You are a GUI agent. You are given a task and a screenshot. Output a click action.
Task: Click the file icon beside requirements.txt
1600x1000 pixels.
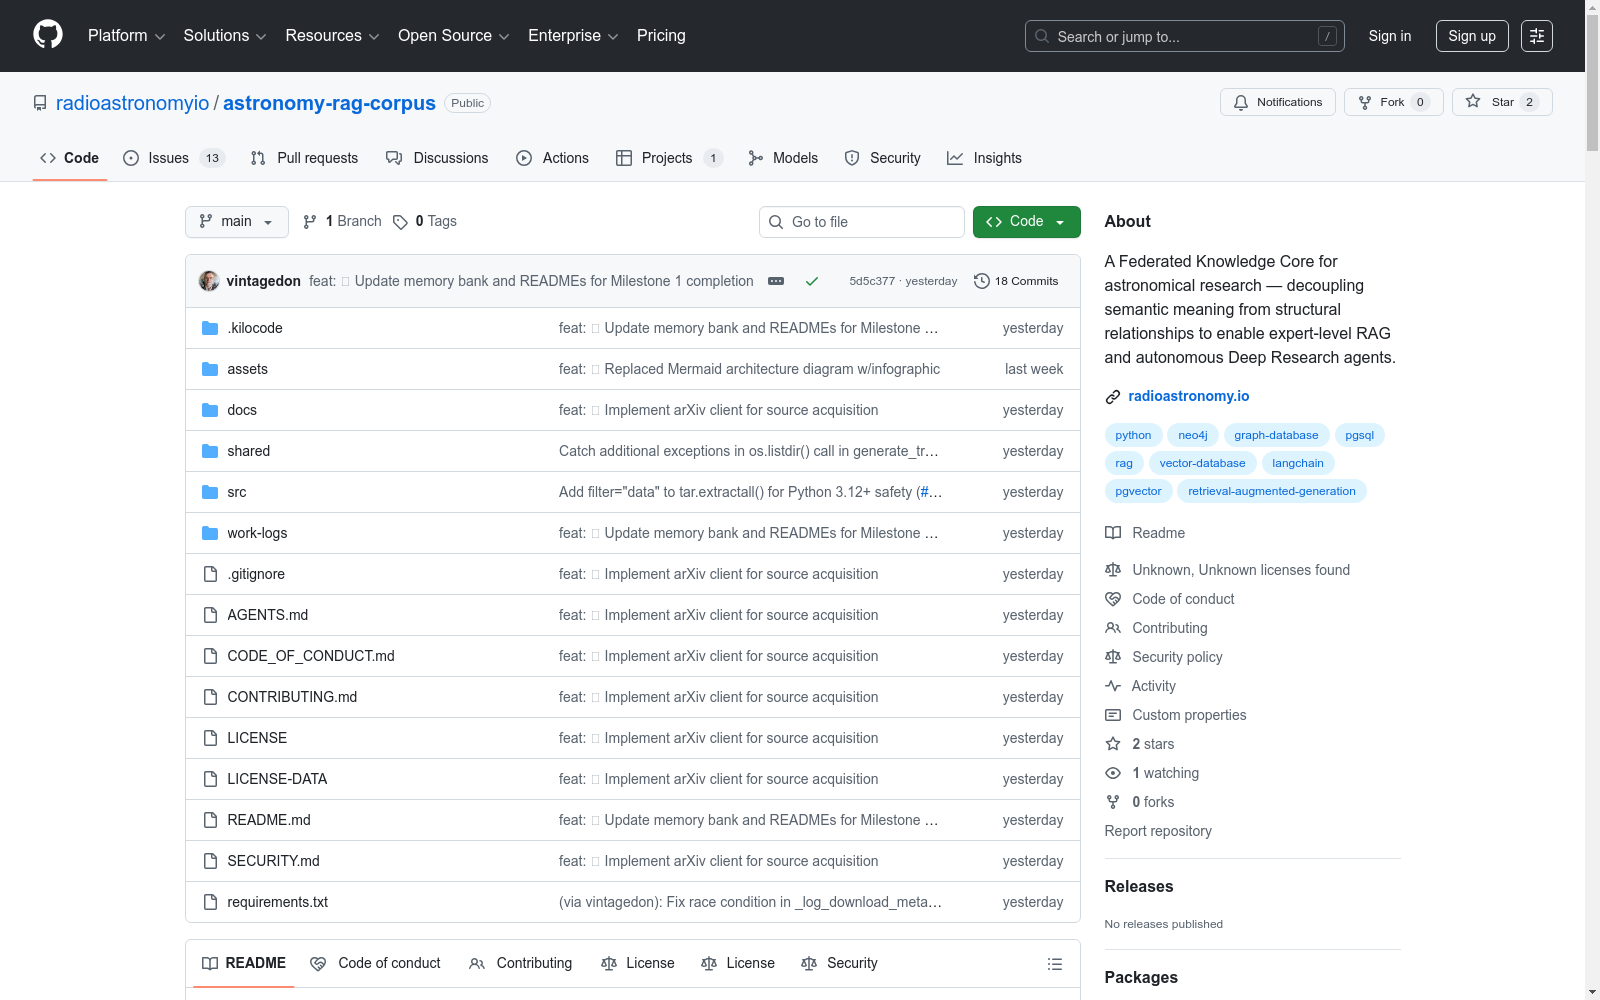(210, 902)
